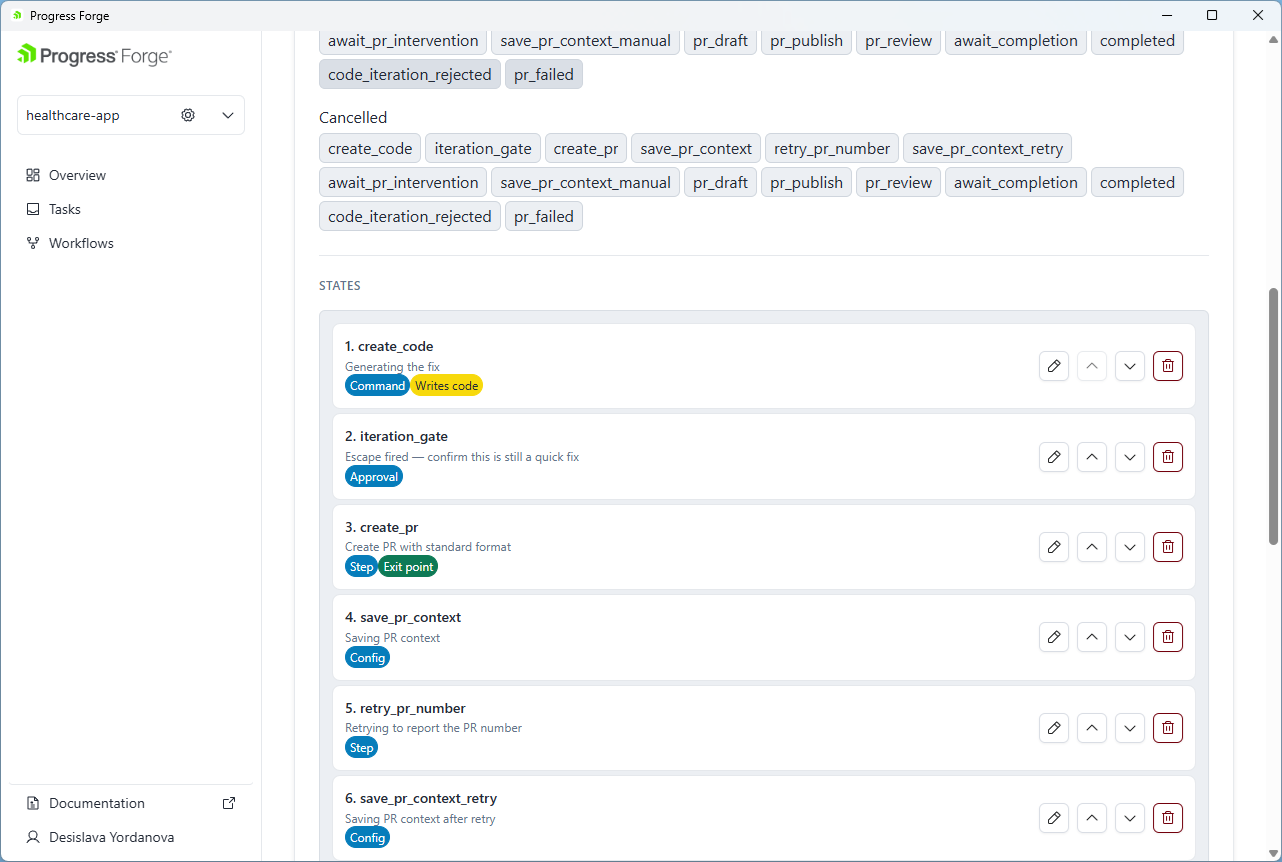
Task: Delete the save_pr_context_retry state
Action: [1168, 818]
